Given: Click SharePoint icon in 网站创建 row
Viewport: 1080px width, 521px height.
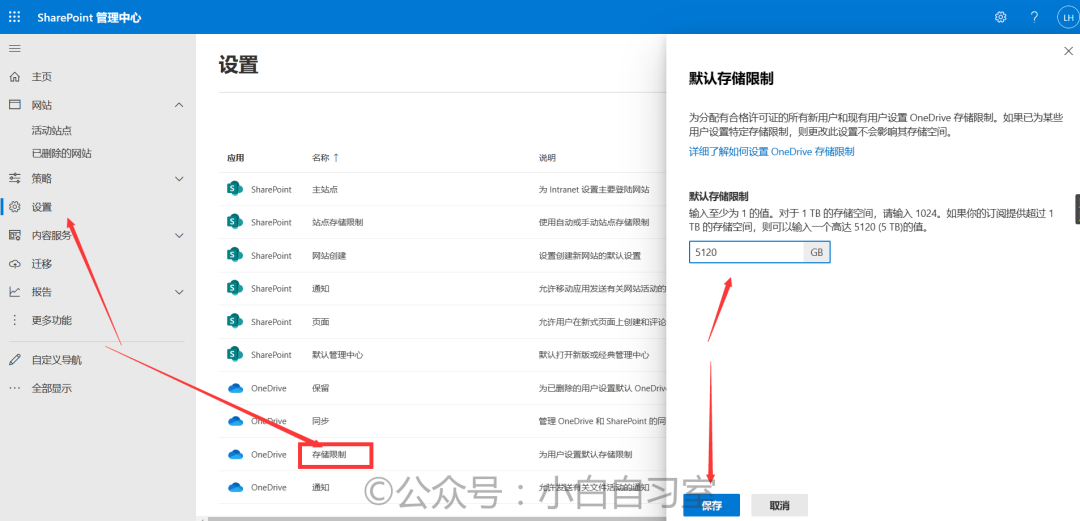Looking at the screenshot, I should 235,255.
